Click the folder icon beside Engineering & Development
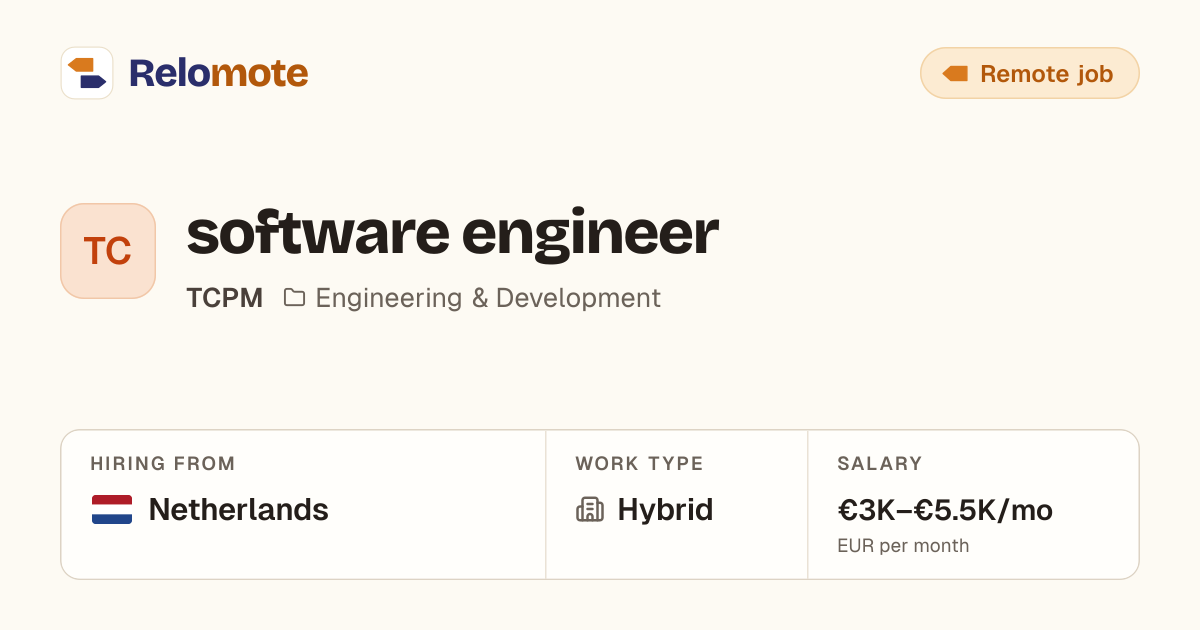Viewport: 1200px width, 630px height. point(294,297)
